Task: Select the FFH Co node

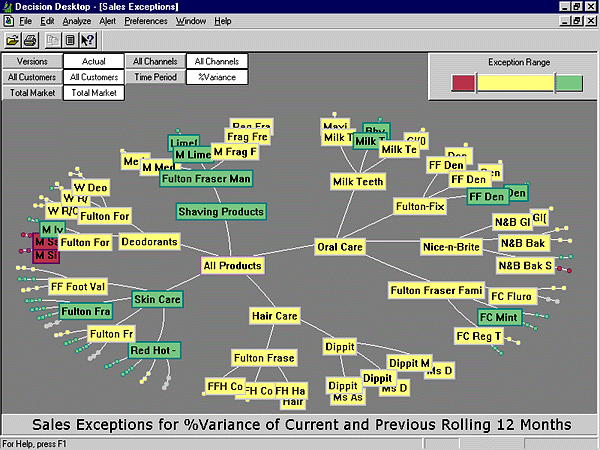Action: [x=225, y=386]
